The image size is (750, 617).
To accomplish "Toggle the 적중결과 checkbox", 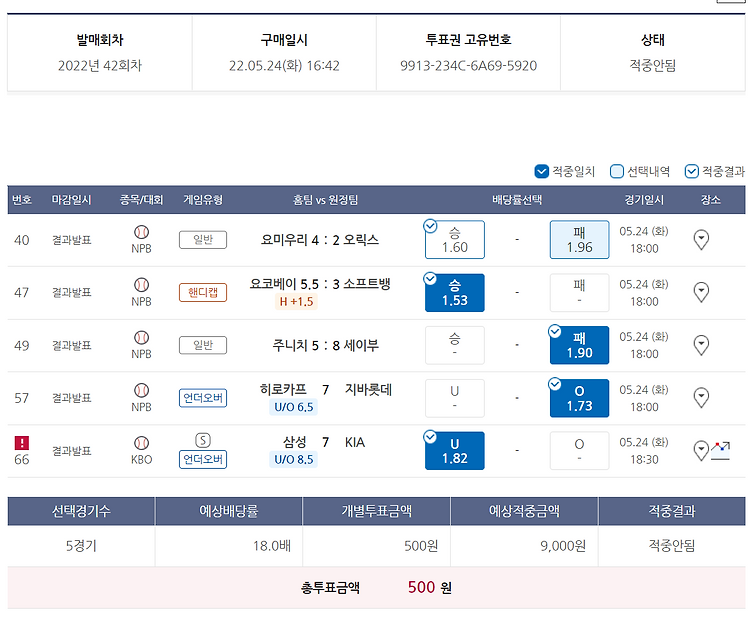I will (692, 171).
